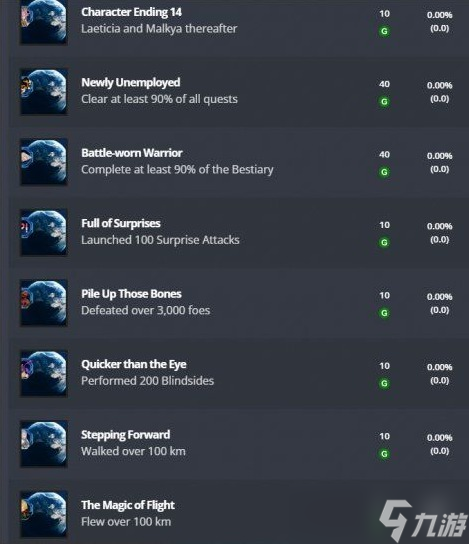This screenshot has width=469, height=544.
Task: Select the Battle-worn Warrior title text
Action: tap(132, 153)
